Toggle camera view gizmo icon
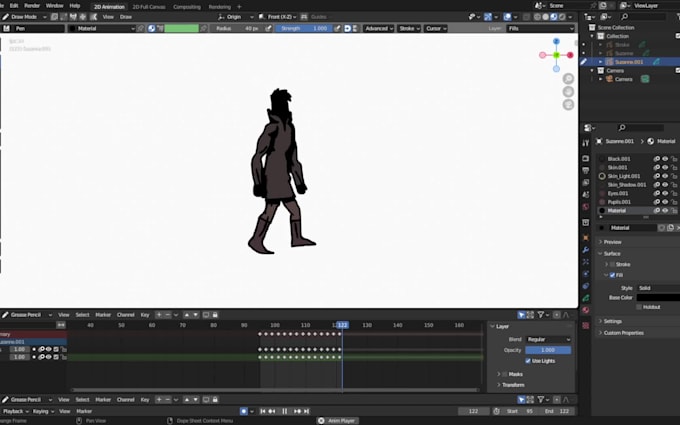This screenshot has height=425, width=680. (x=568, y=105)
